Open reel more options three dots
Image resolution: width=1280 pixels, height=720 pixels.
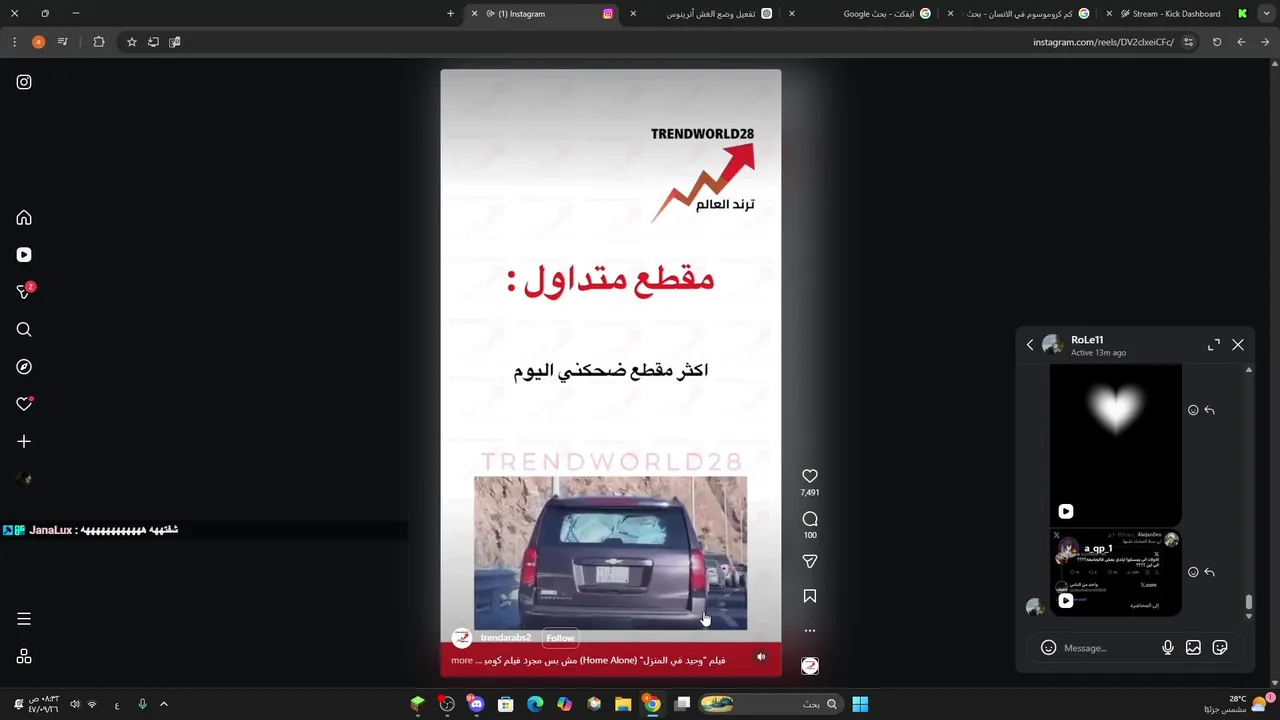coord(810,631)
